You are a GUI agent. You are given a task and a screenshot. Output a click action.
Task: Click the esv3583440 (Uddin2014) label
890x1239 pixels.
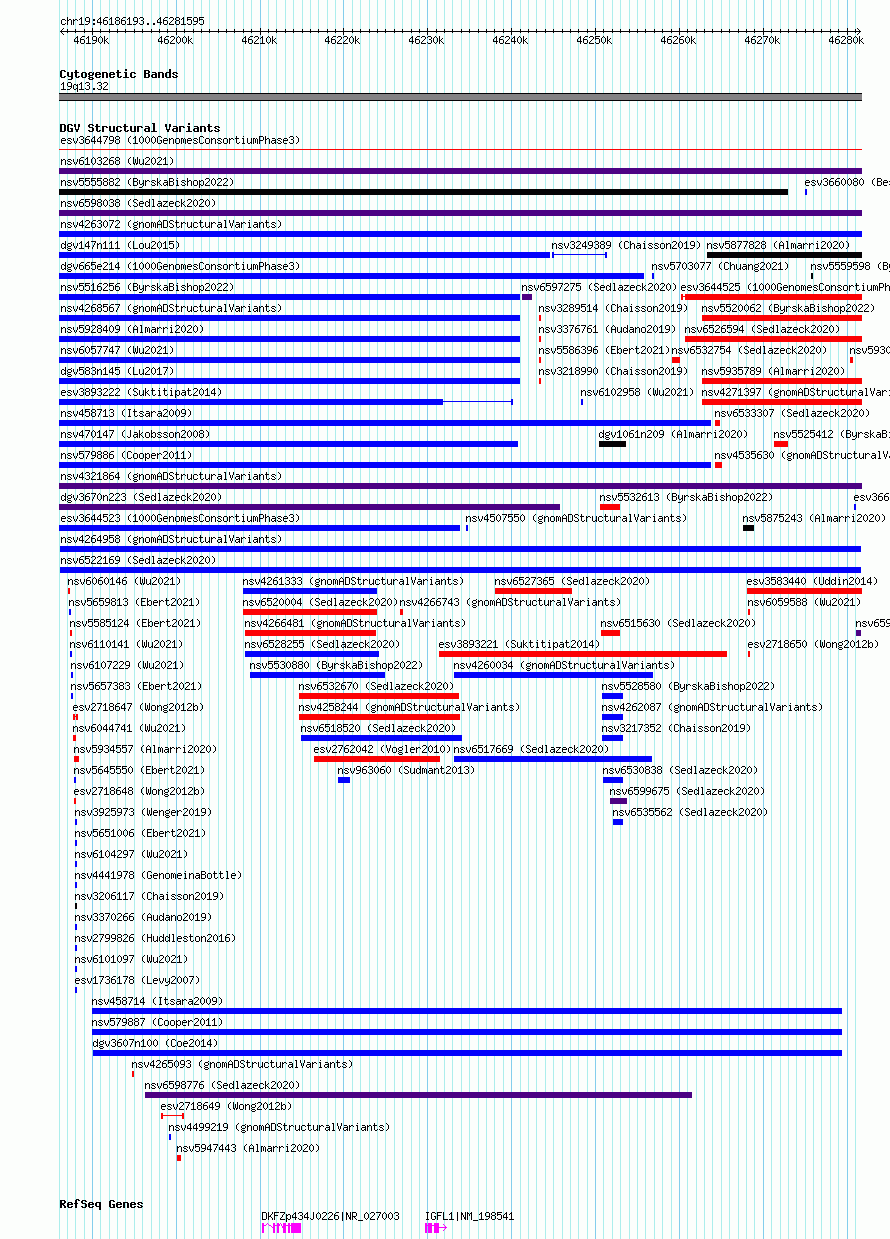(812, 581)
